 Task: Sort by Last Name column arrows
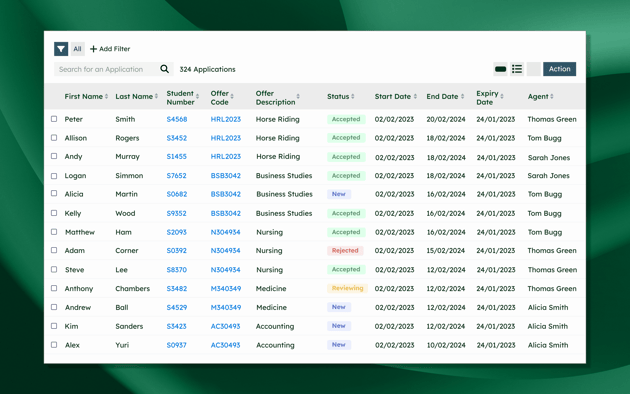(x=156, y=96)
